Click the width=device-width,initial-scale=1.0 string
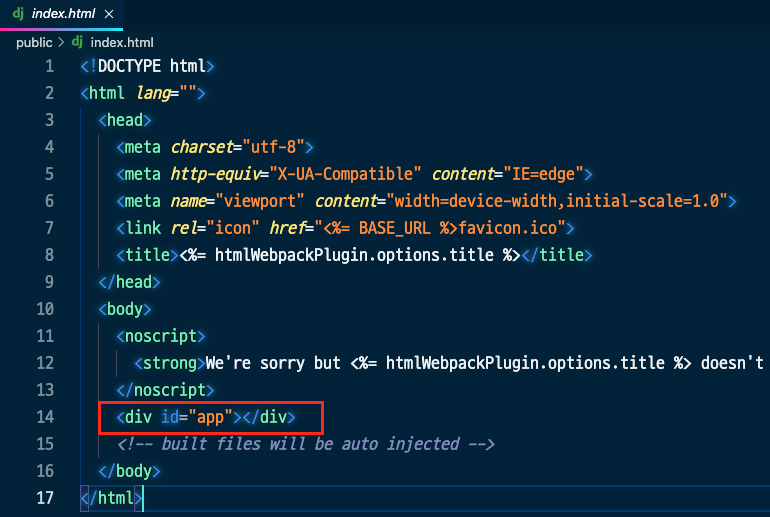 coord(557,201)
